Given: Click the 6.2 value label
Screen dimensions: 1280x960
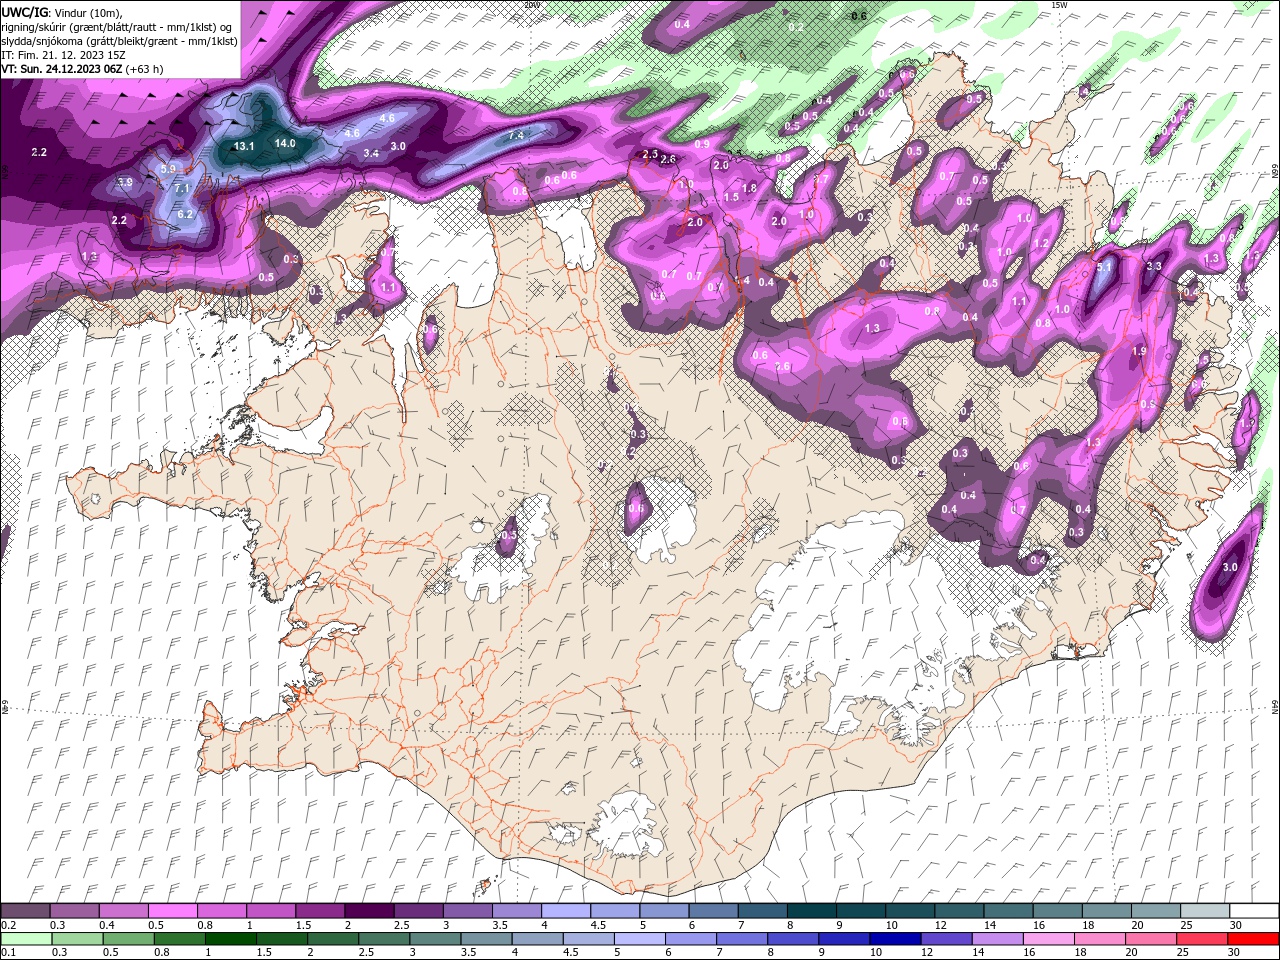Looking at the screenshot, I should (185, 214).
